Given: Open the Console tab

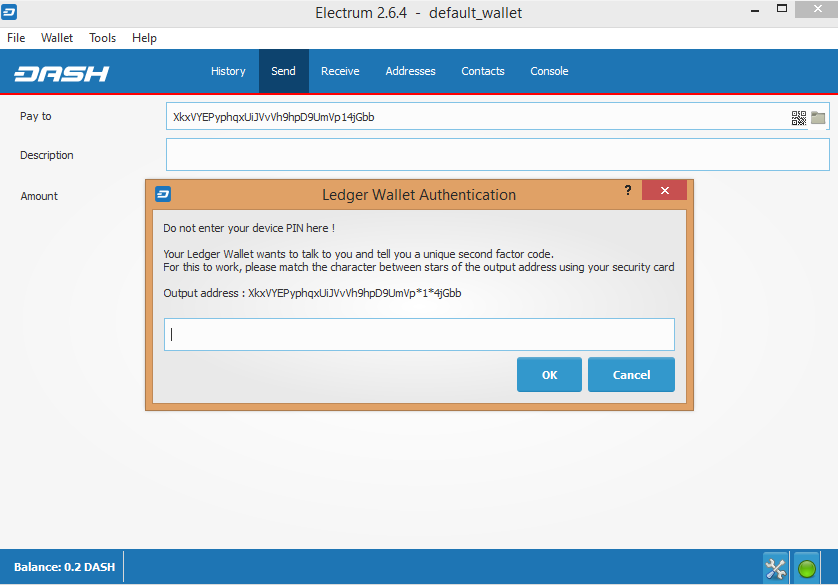Looking at the screenshot, I should tap(549, 71).
